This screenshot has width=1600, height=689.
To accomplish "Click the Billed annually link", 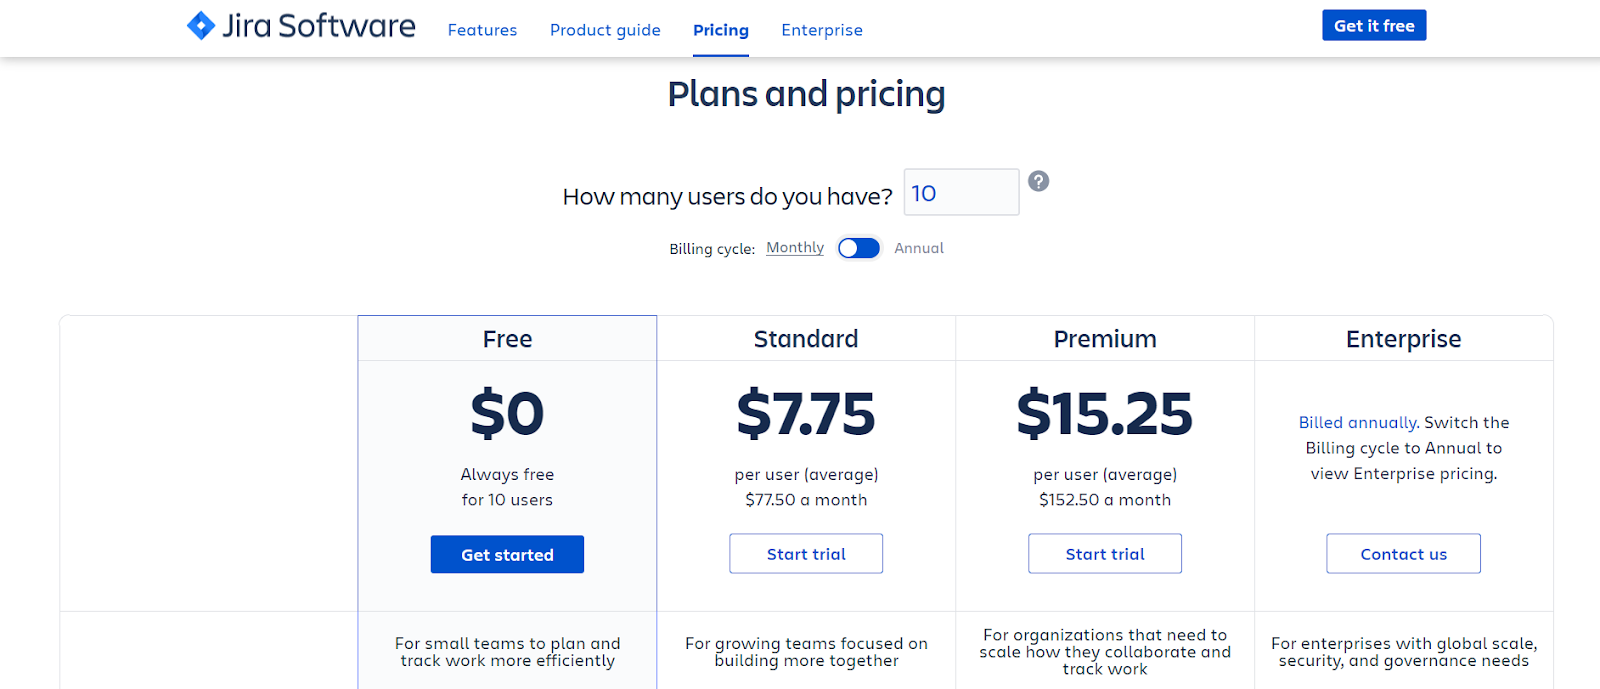I will tap(1357, 423).
